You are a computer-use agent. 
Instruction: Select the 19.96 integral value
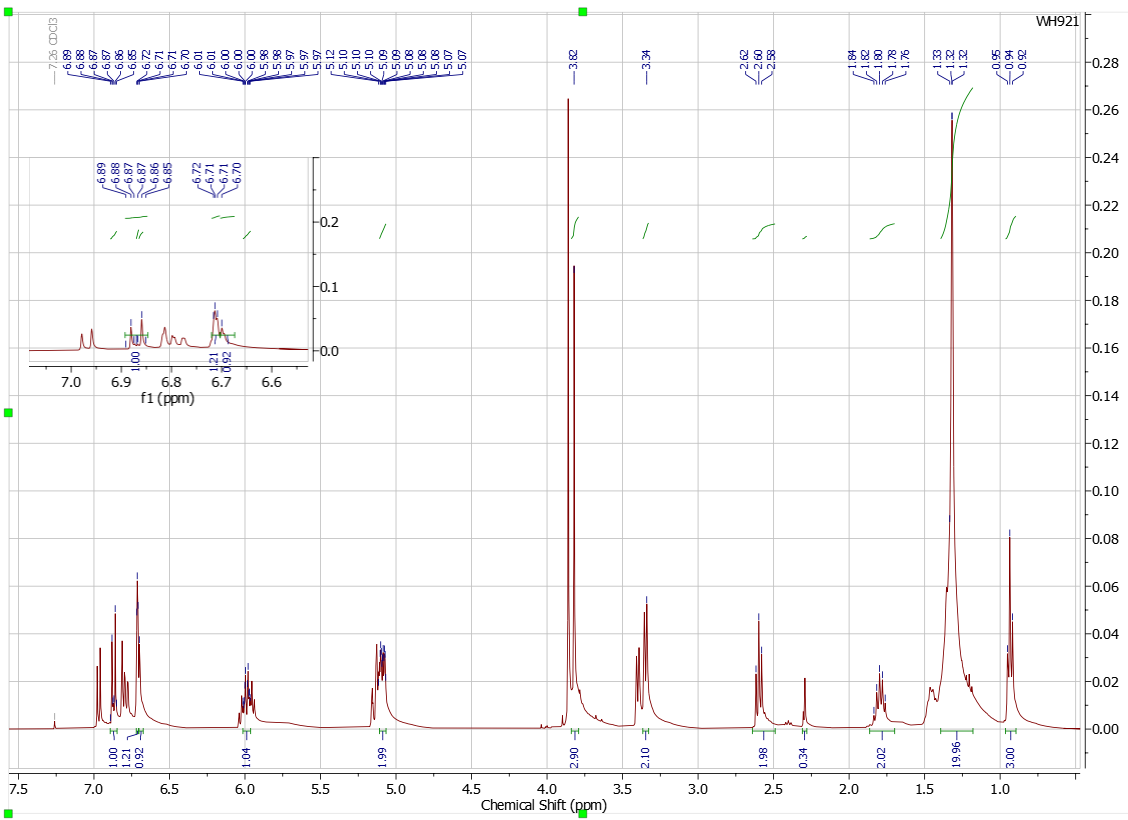coord(956,752)
